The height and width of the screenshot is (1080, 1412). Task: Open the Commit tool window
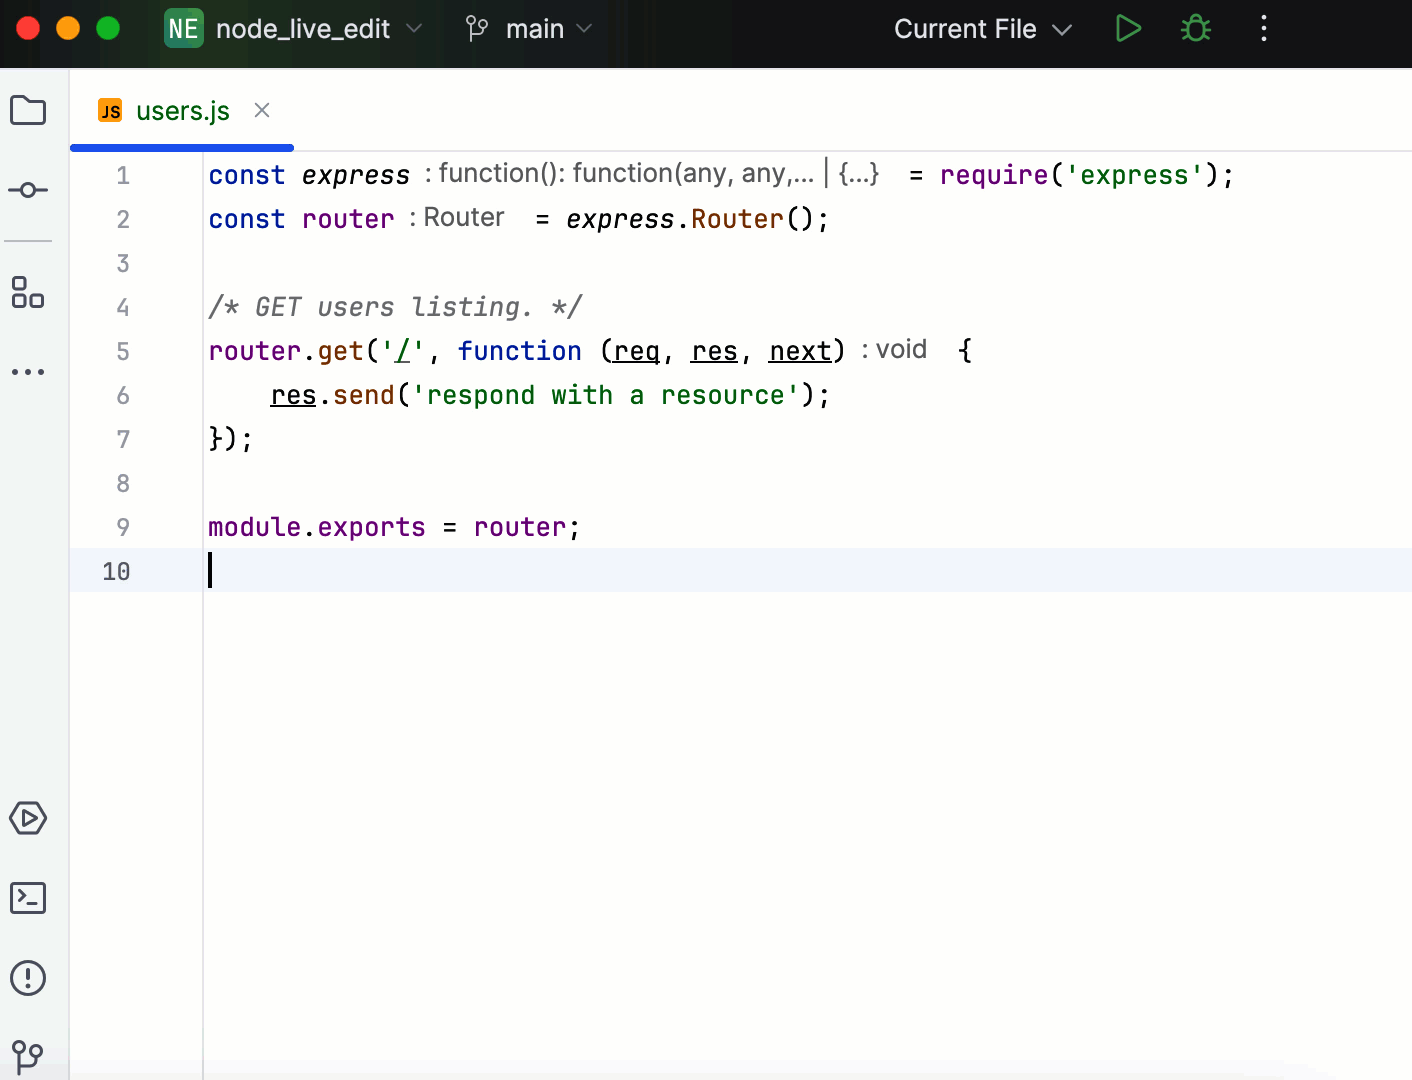coord(28,190)
